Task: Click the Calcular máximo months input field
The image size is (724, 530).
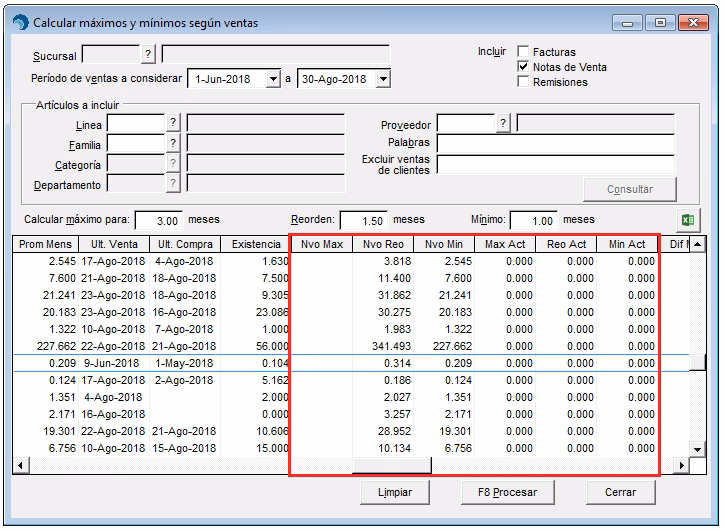Action: (x=158, y=220)
